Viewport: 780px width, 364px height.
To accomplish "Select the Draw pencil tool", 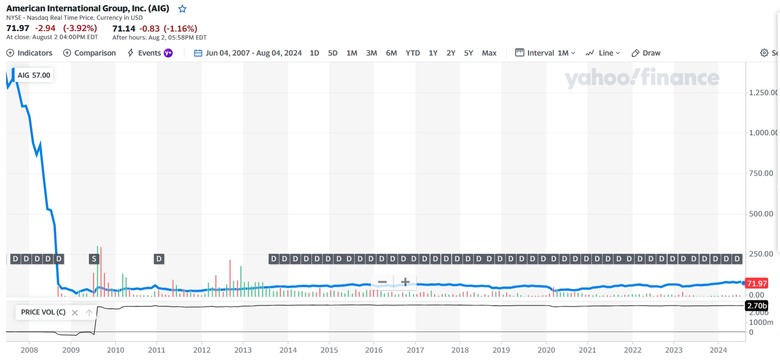I will (646, 53).
